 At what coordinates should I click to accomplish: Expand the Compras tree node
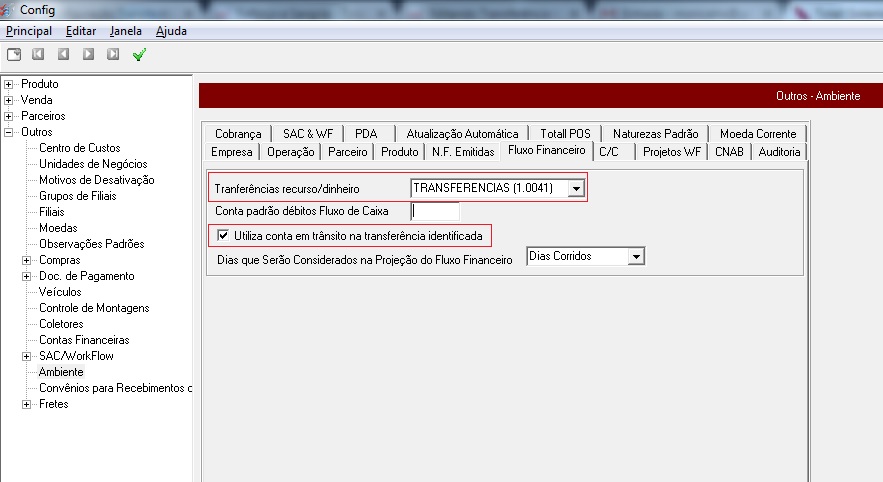point(26,260)
